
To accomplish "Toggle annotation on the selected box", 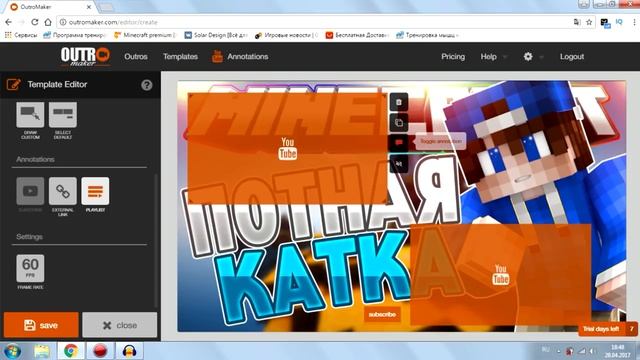I will 399,142.
